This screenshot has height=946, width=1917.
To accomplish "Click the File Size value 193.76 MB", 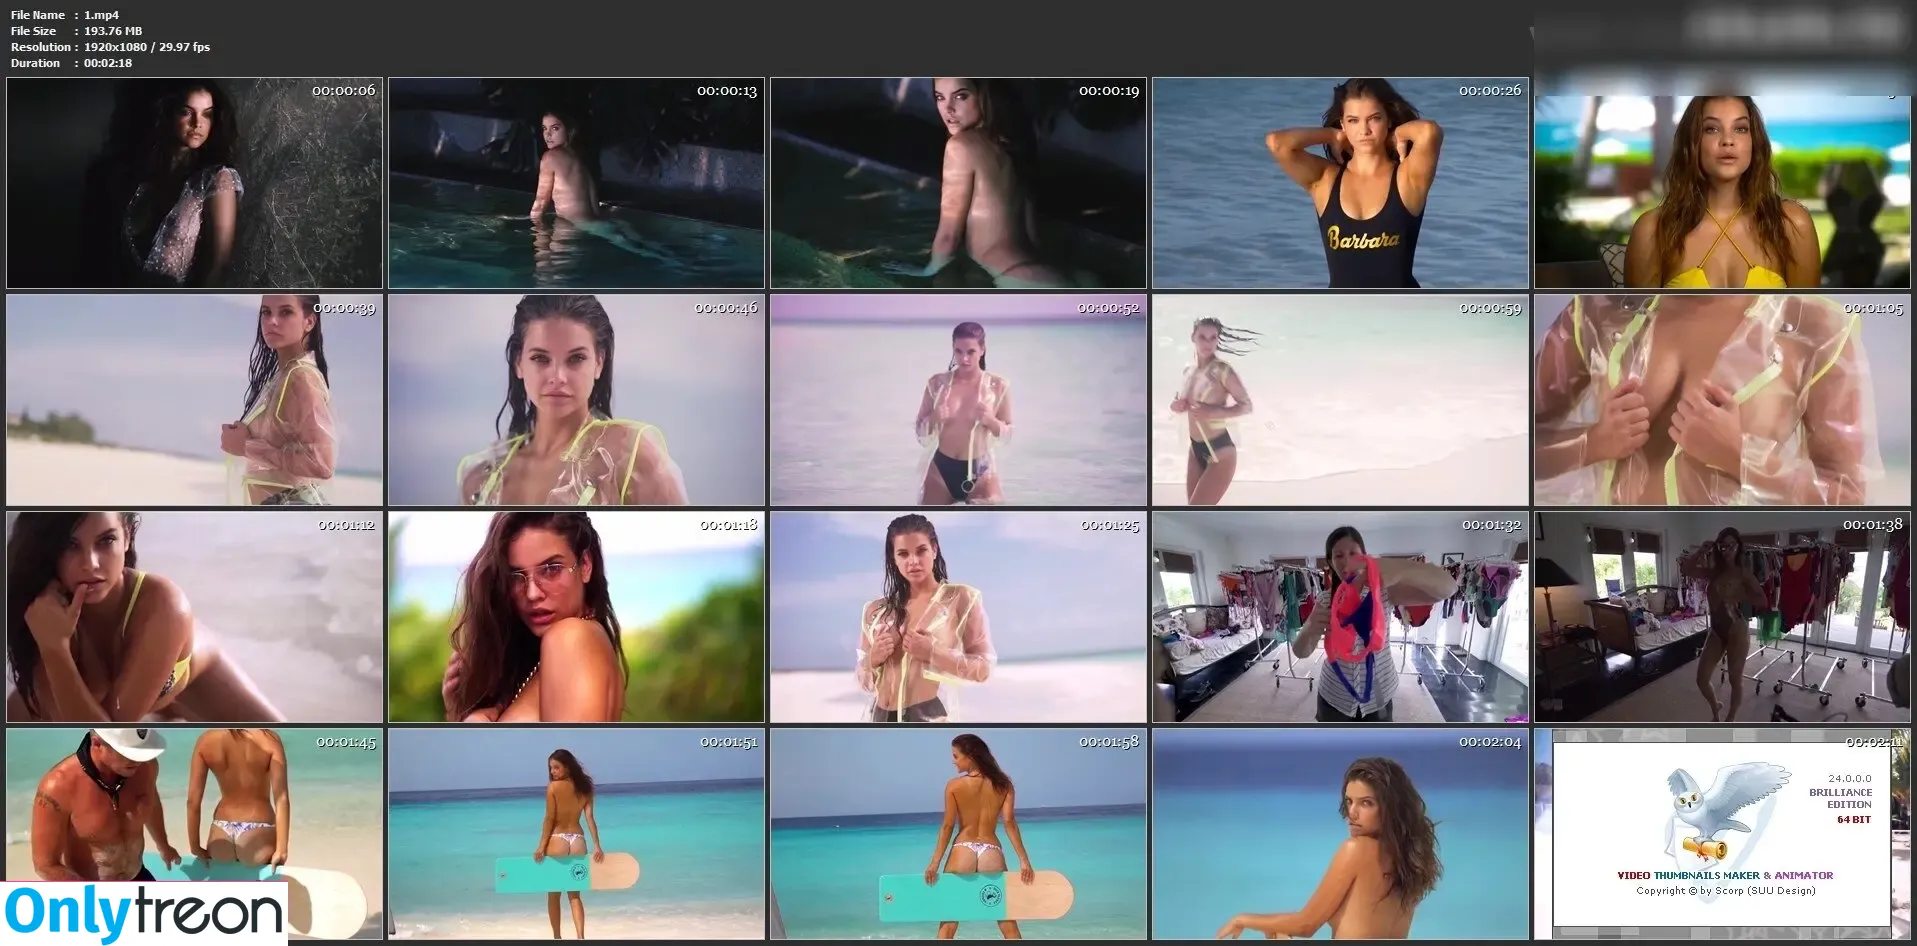I will tap(113, 31).
